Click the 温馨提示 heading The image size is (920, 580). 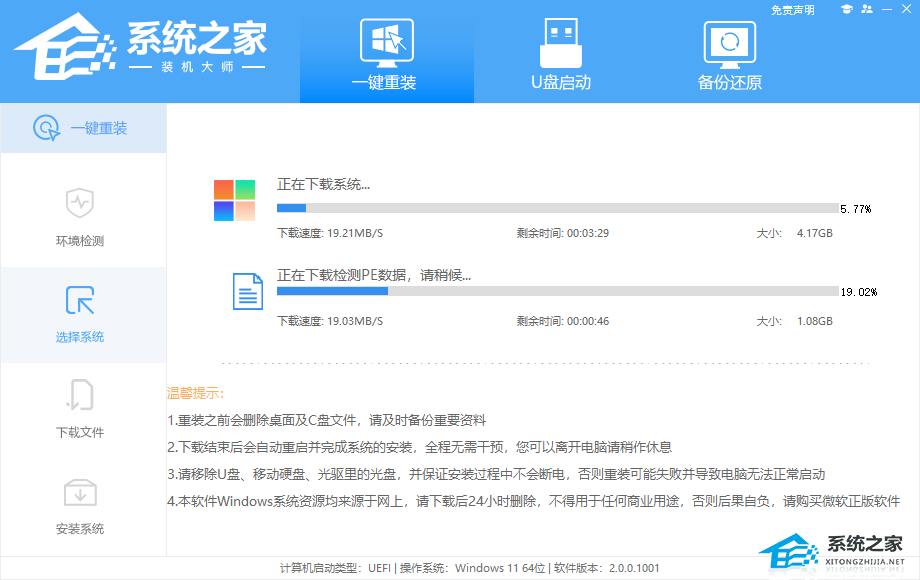(196, 393)
